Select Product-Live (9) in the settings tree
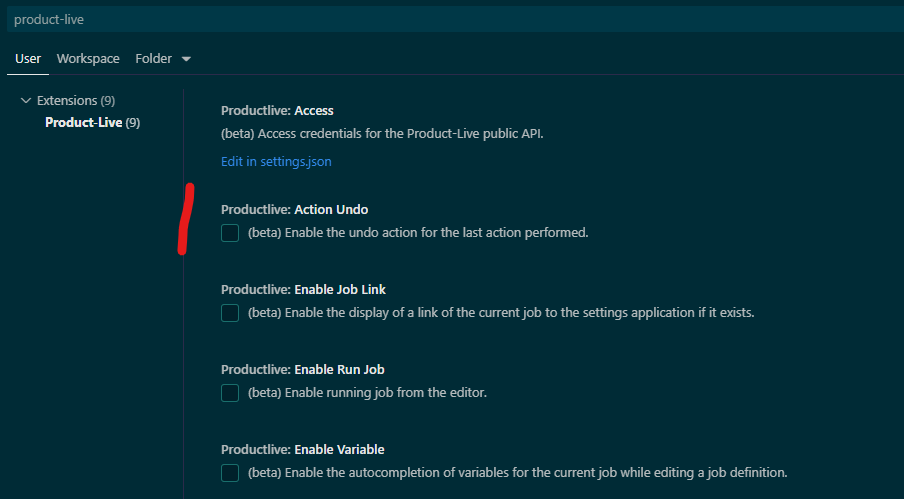 pyautogui.click(x=92, y=123)
